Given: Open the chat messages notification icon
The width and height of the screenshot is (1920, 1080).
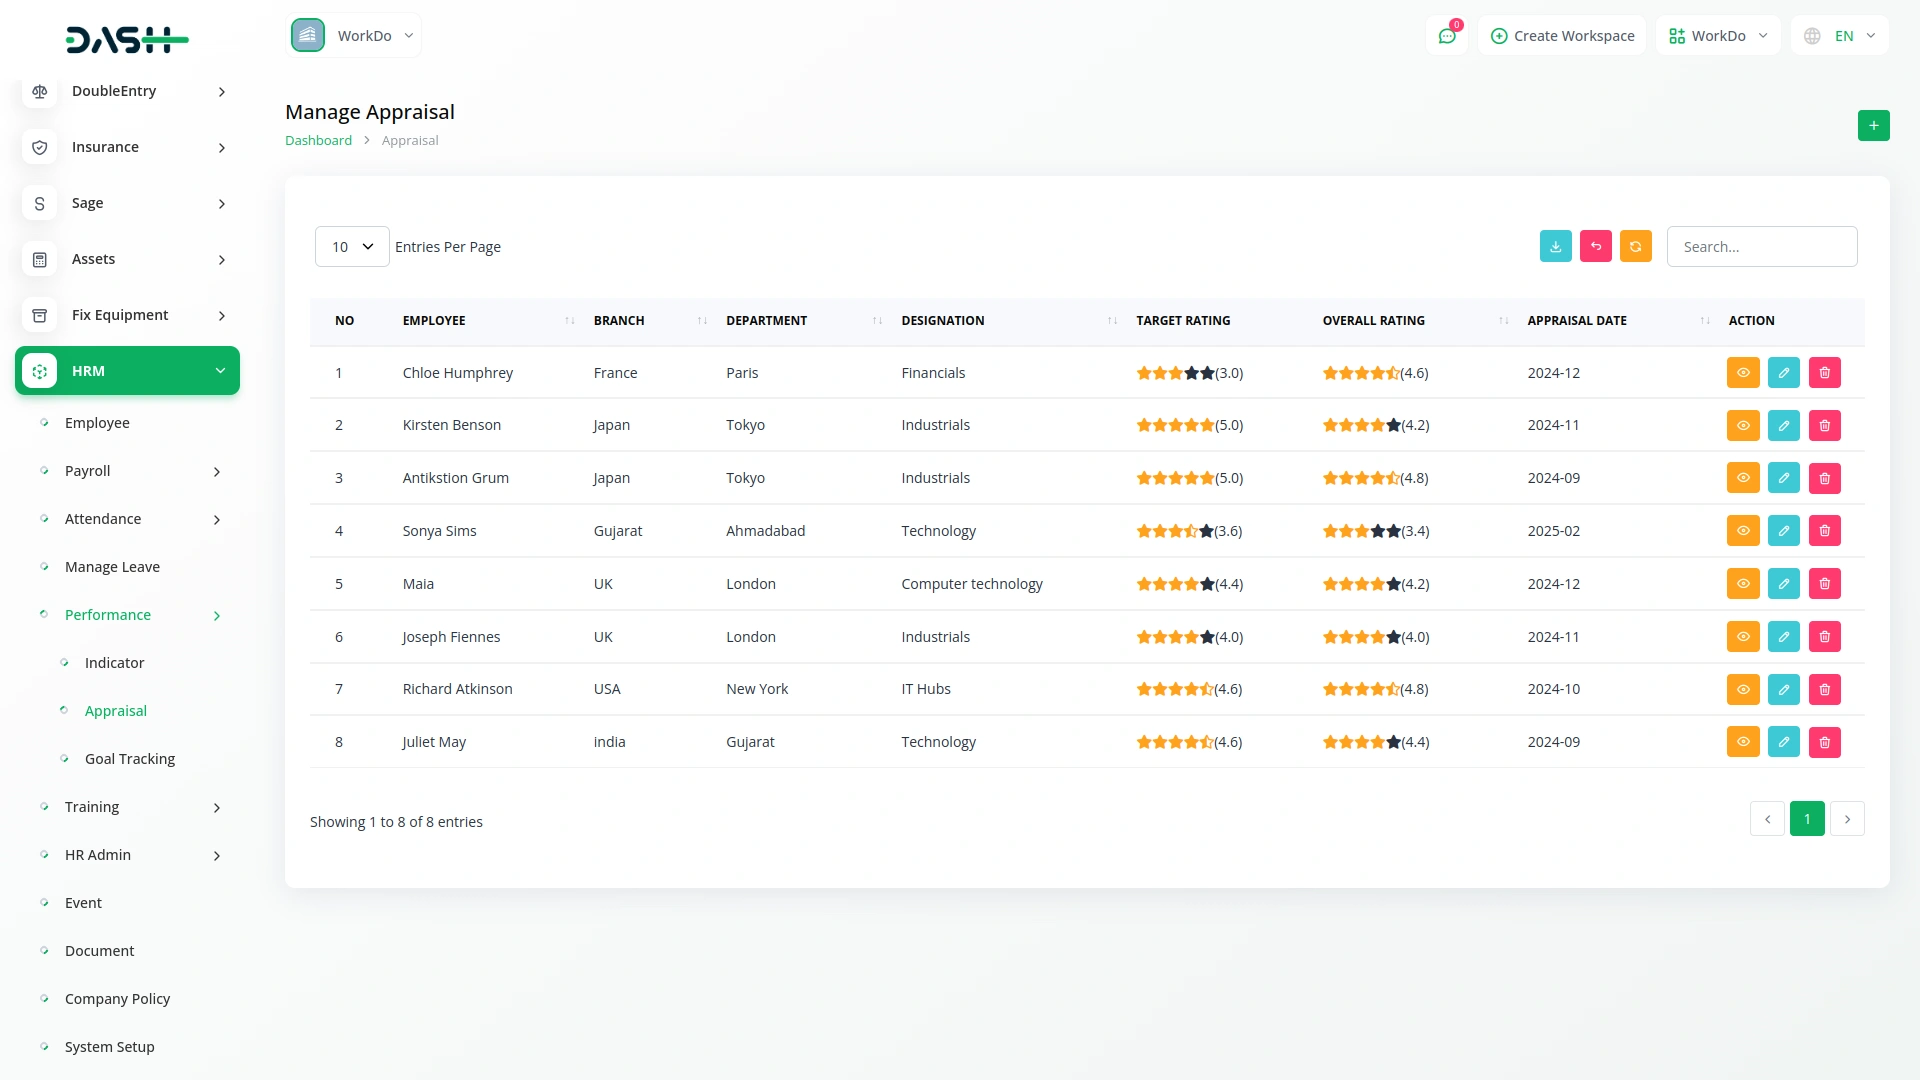Looking at the screenshot, I should coord(1446,36).
